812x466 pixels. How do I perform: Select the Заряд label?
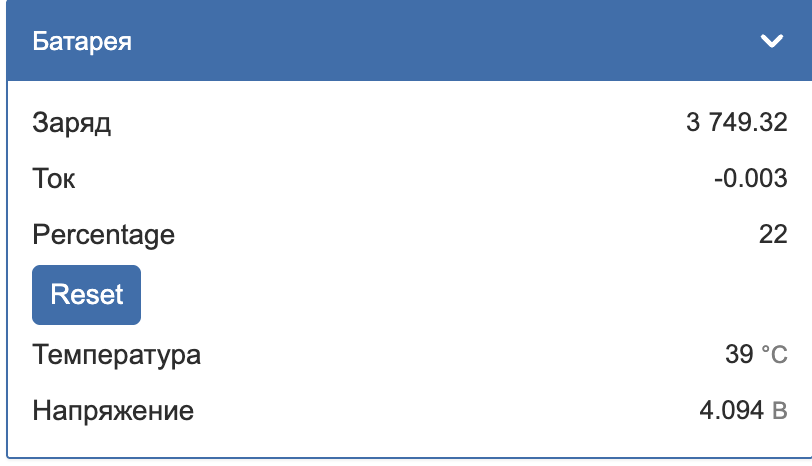tap(72, 124)
